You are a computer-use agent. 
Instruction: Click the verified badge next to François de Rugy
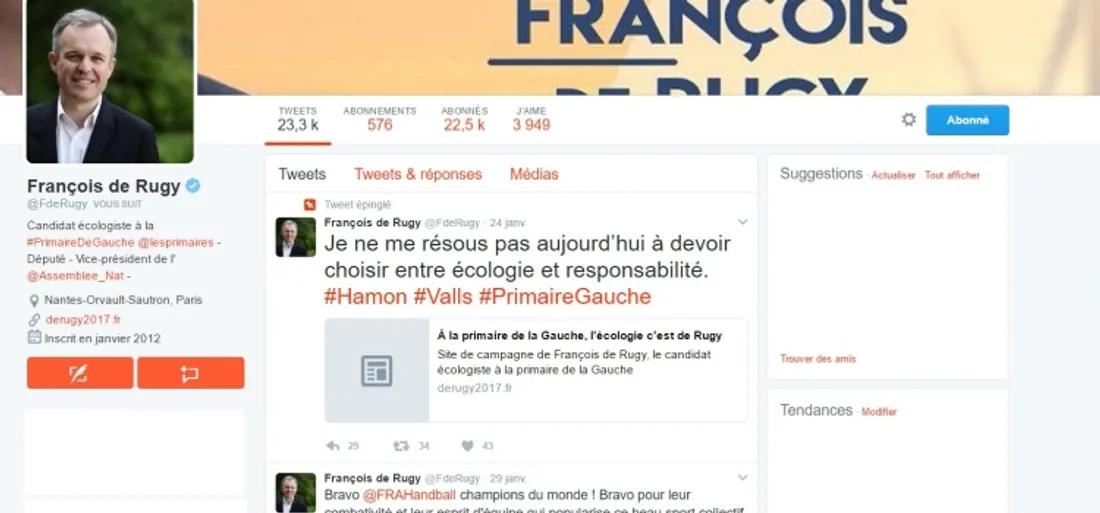(x=193, y=186)
